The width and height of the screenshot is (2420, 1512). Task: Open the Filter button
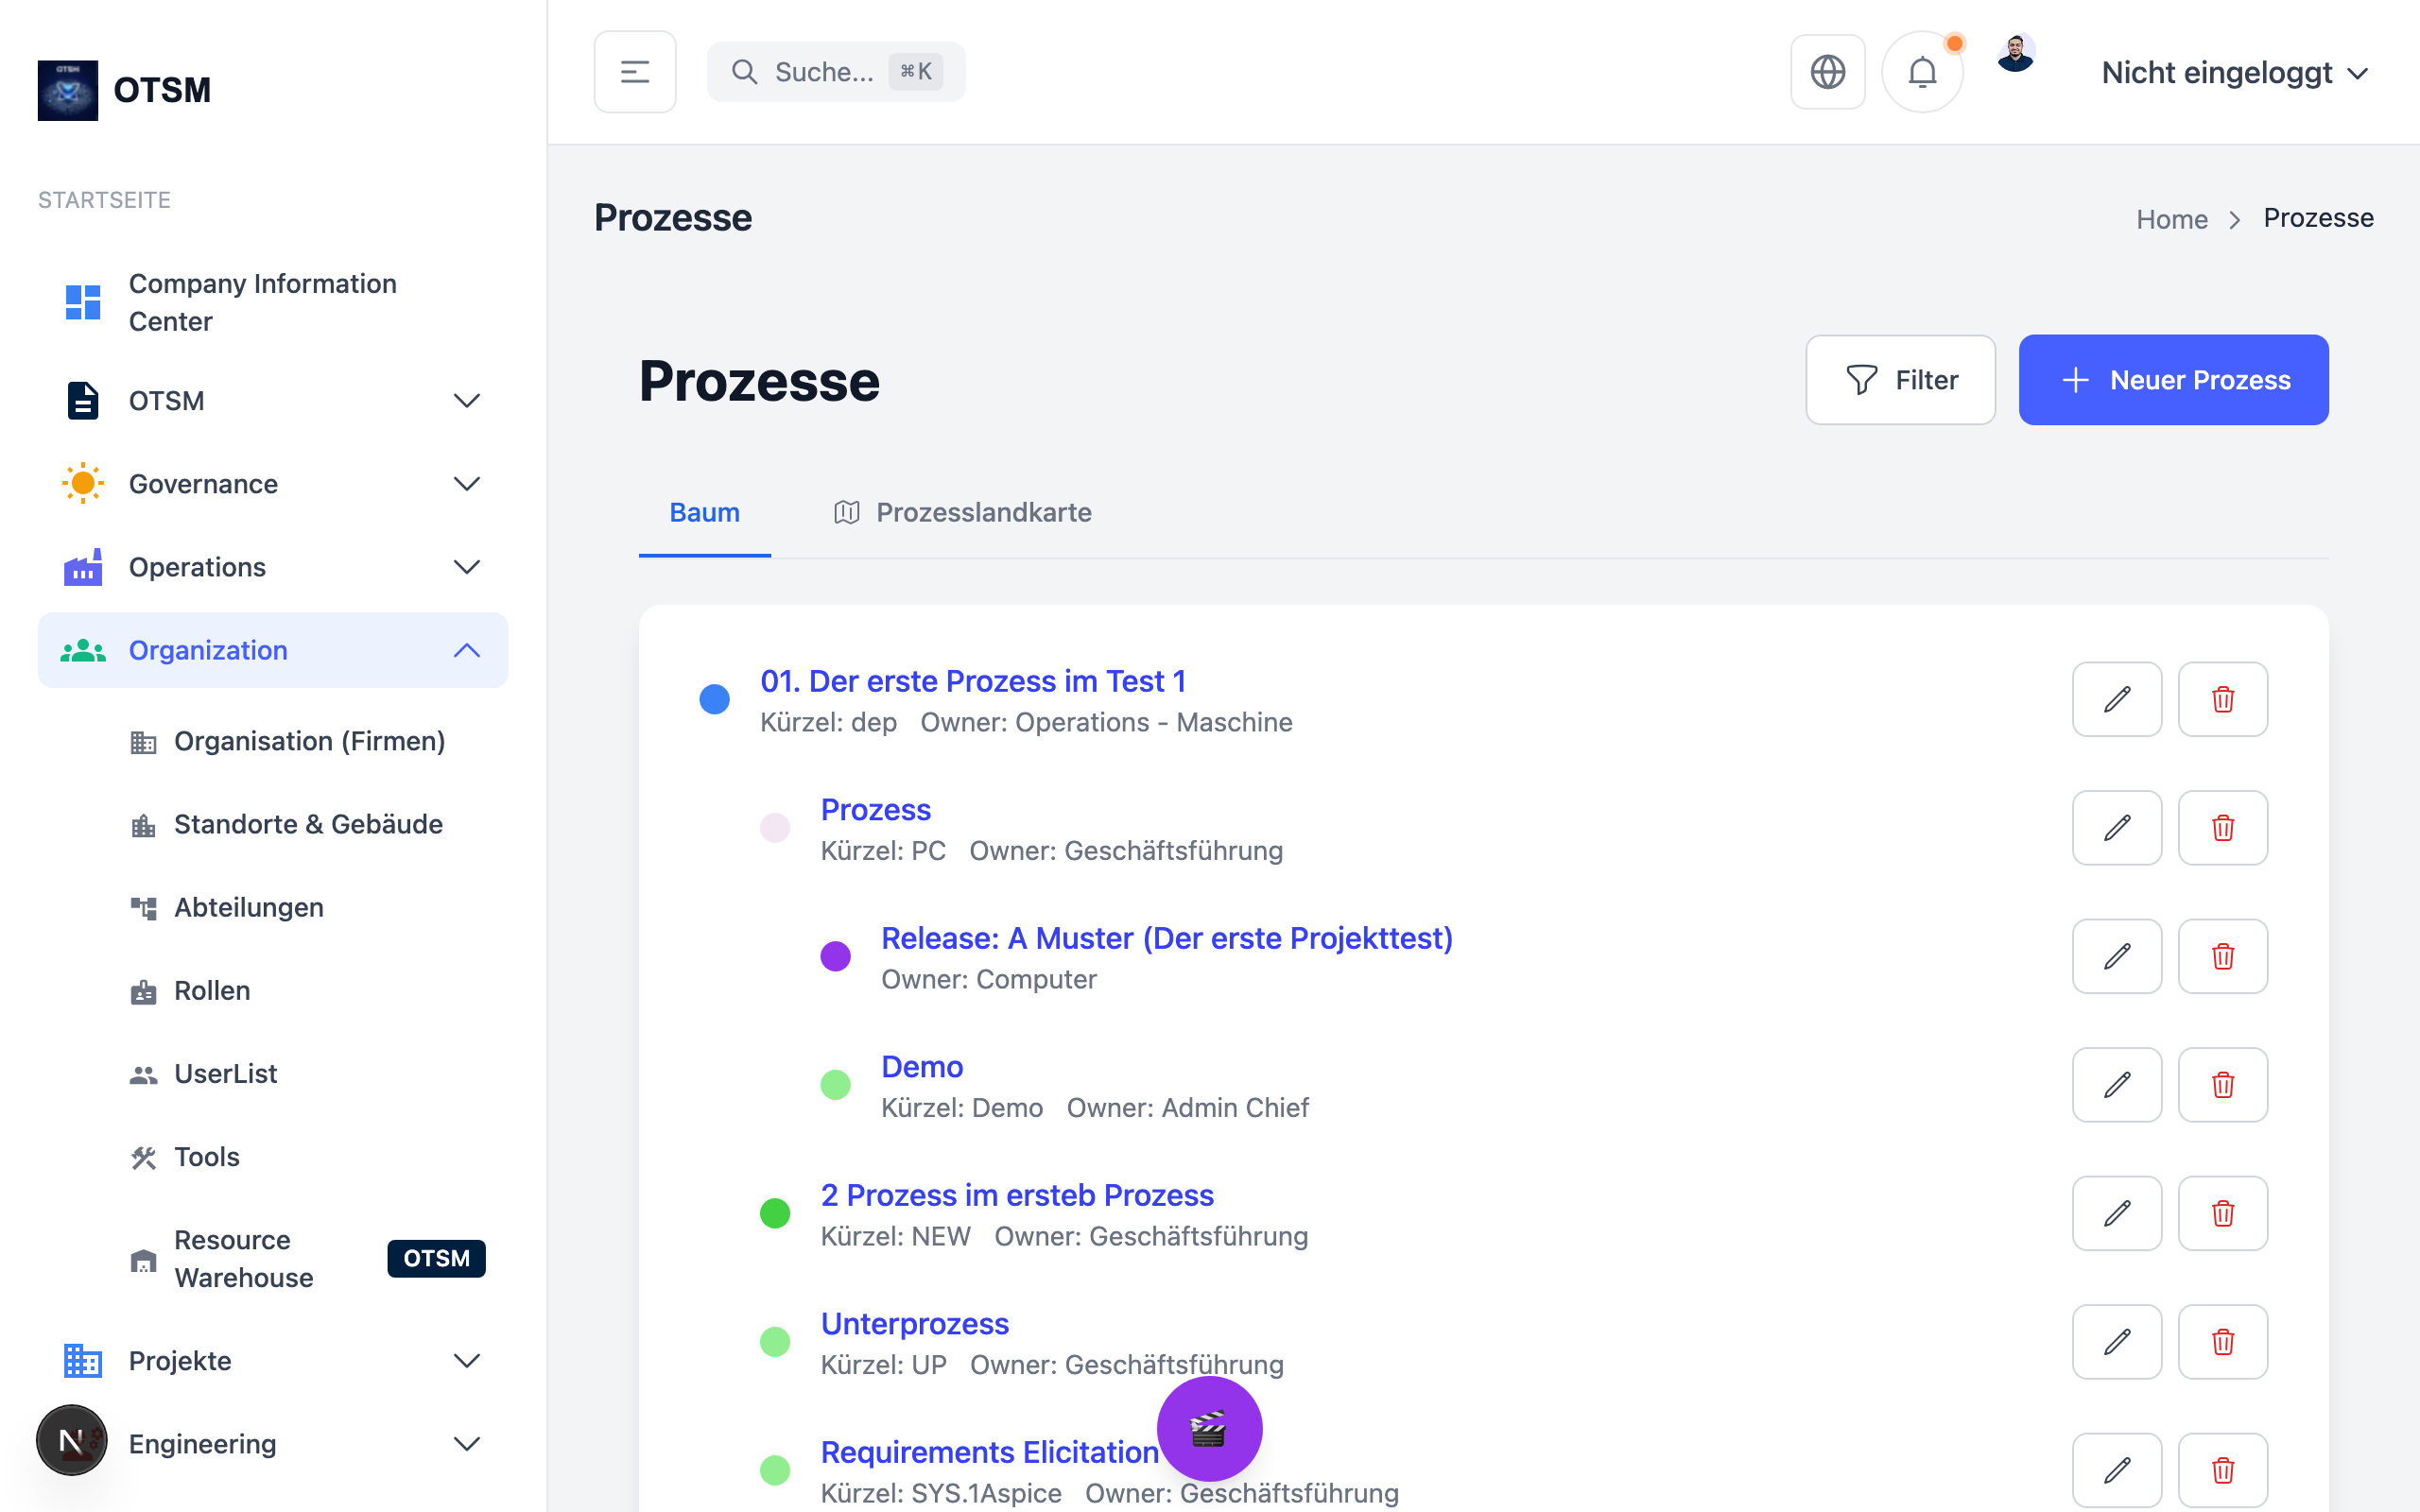click(1900, 380)
